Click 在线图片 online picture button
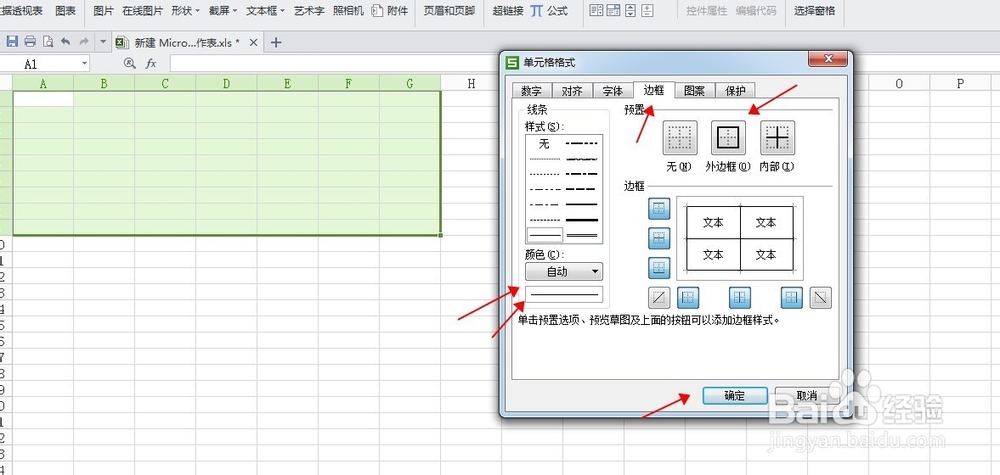 (142, 11)
